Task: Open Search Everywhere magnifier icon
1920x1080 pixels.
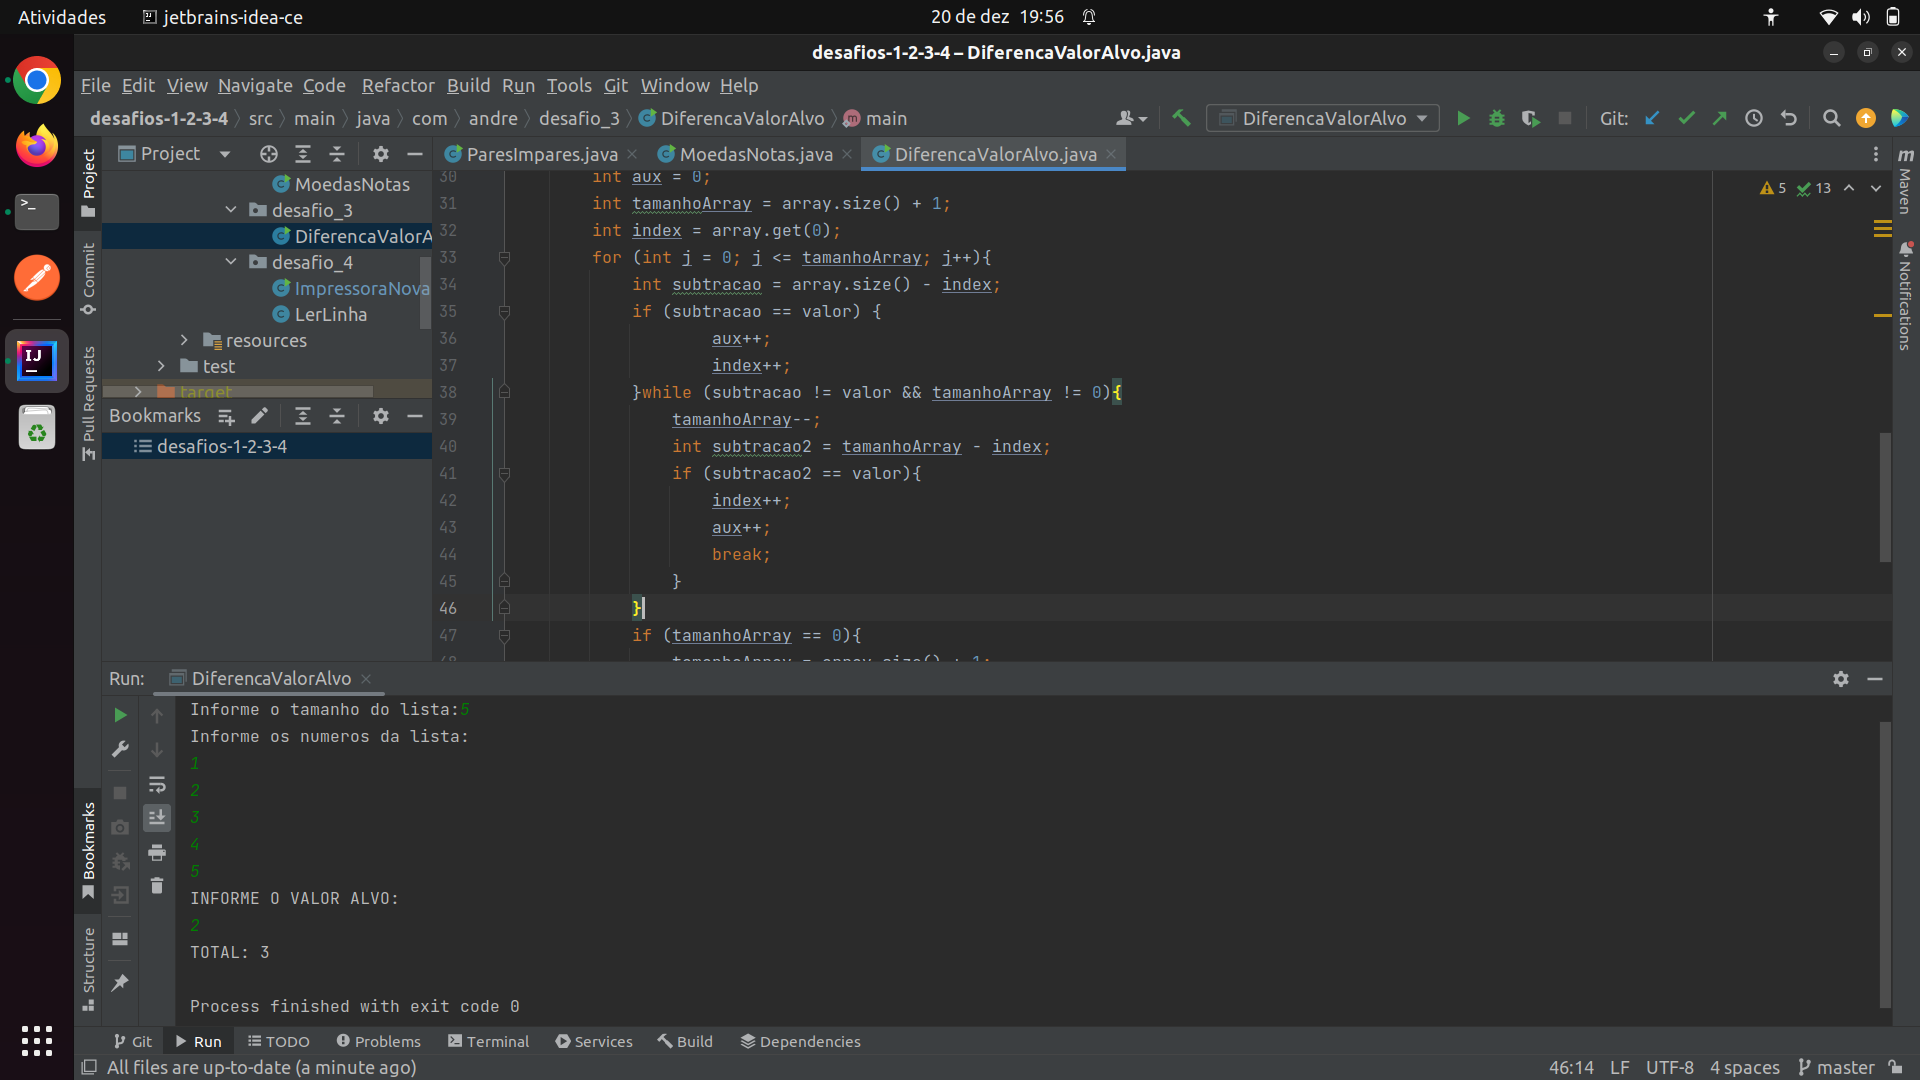Action: (1832, 118)
